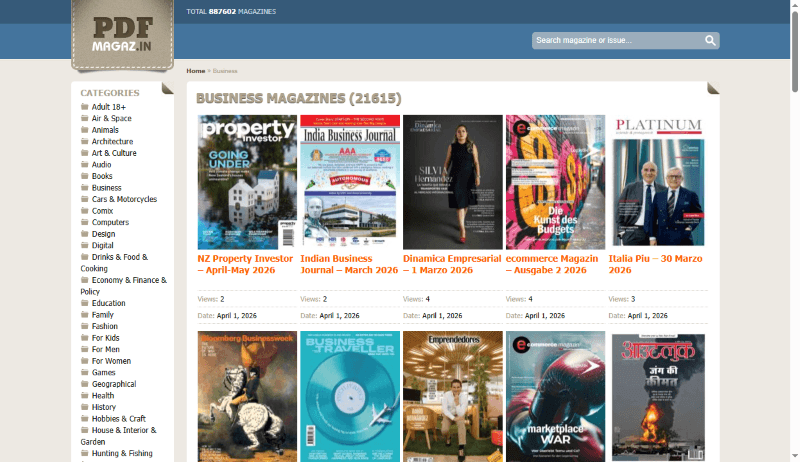Click the PDF Magaz.in logo

(x=122, y=35)
